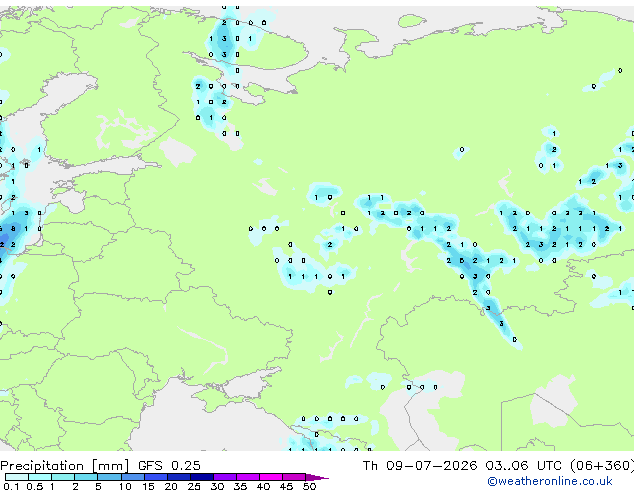Click the 'Precipitation [mm]' title text

pyautogui.click(x=65, y=466)
